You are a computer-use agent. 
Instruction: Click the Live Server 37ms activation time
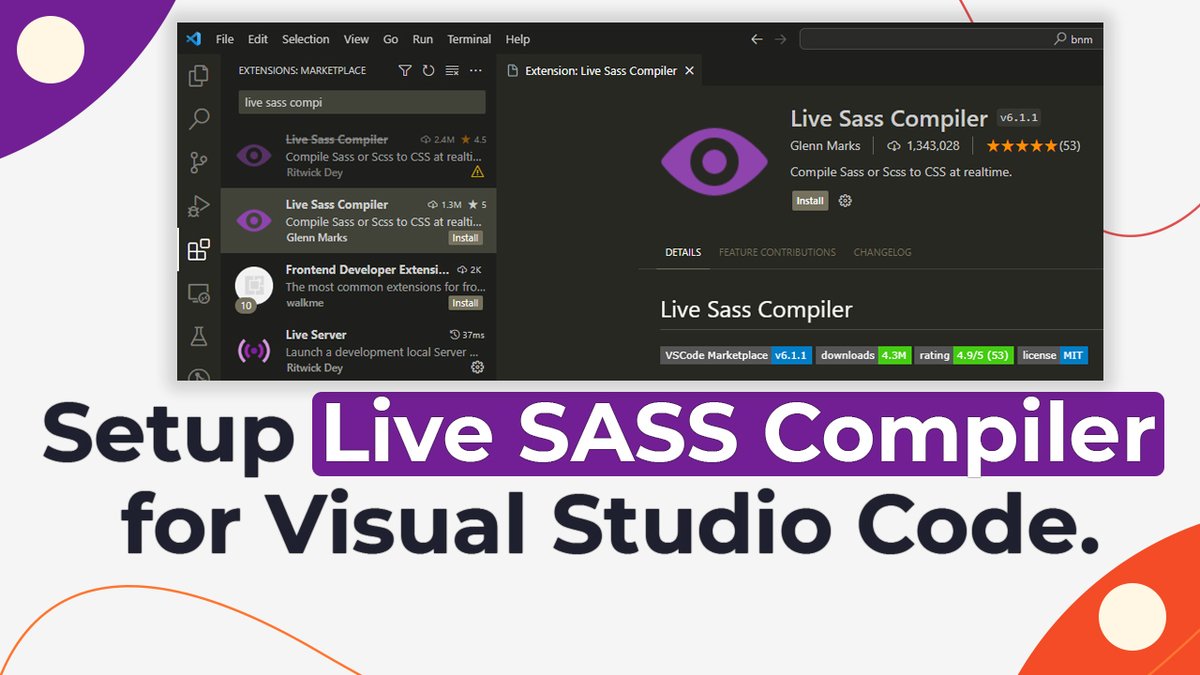tap(467, 335)
